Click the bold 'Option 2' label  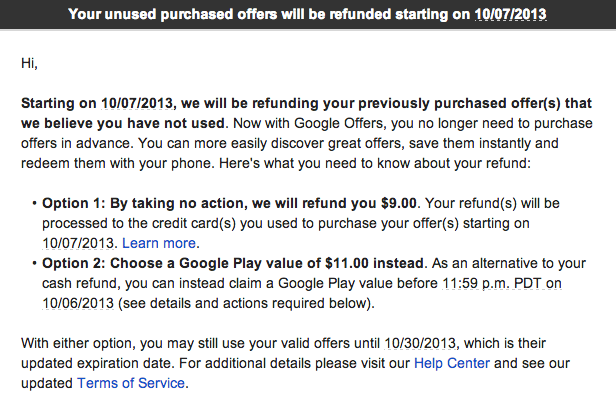coord(76,263)
